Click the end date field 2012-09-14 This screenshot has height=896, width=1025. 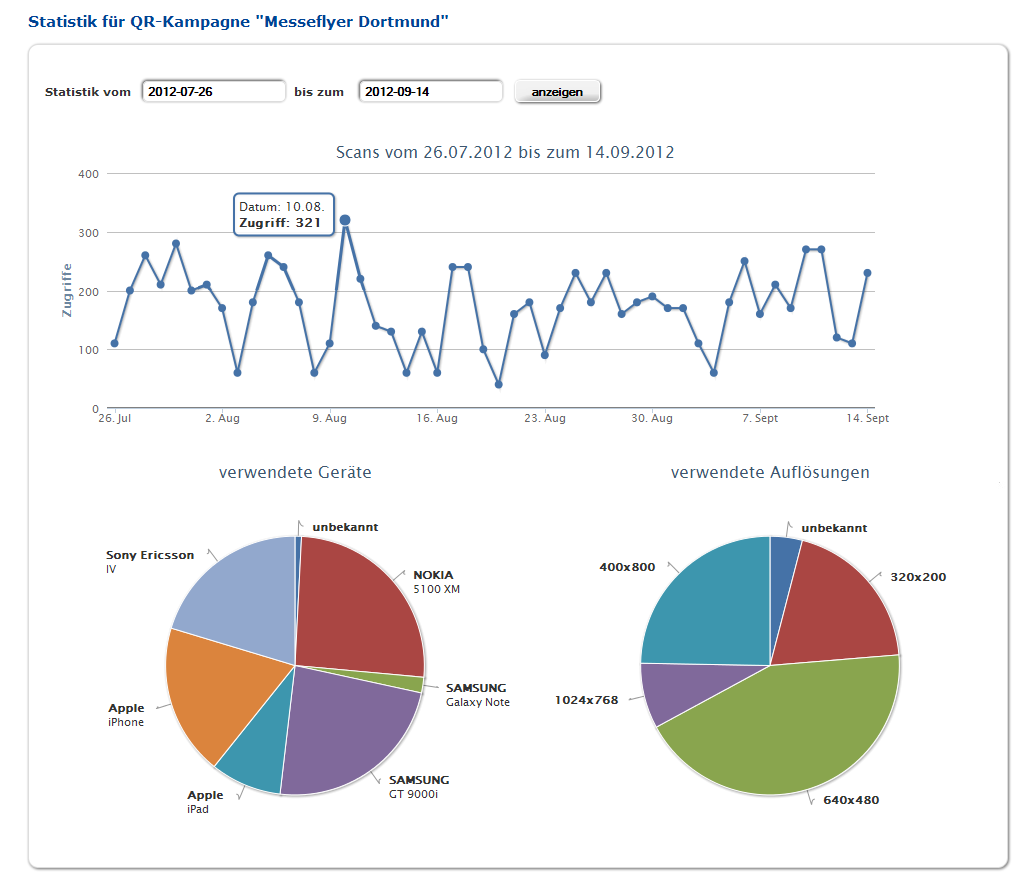pyautogui.click(x=430, y=91)
